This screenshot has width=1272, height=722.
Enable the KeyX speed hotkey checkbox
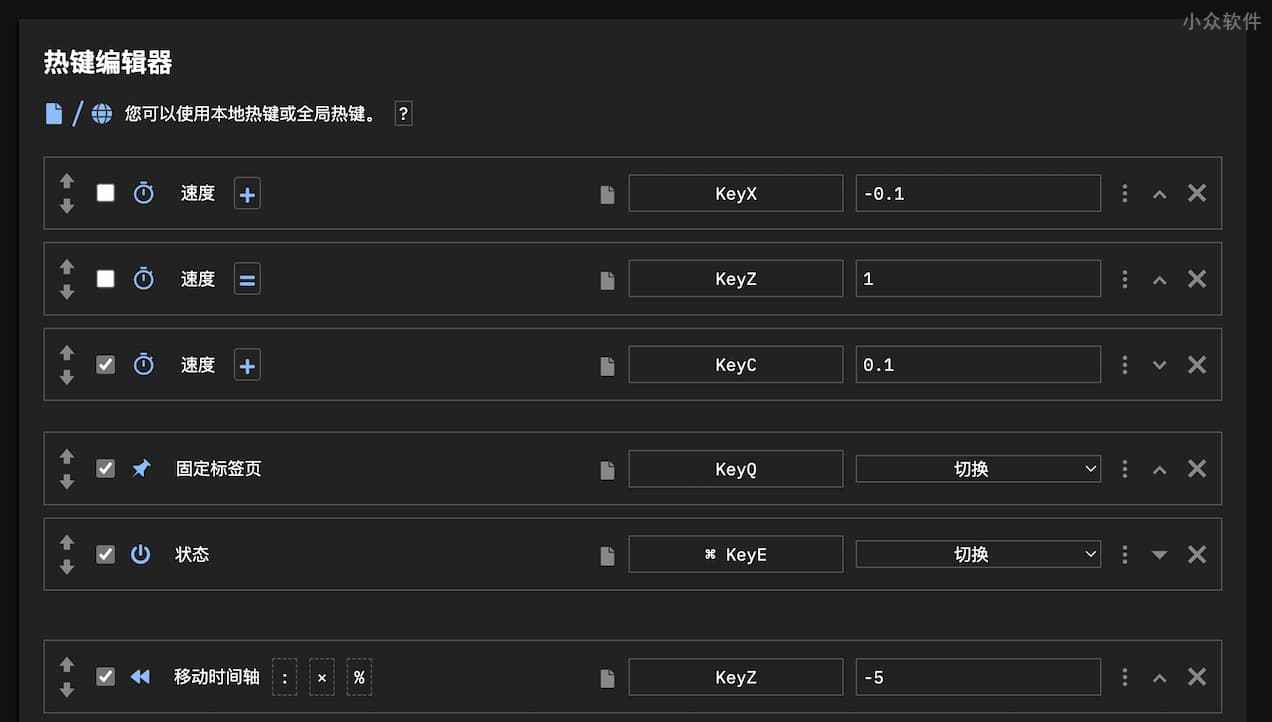(x=105, y=193)
